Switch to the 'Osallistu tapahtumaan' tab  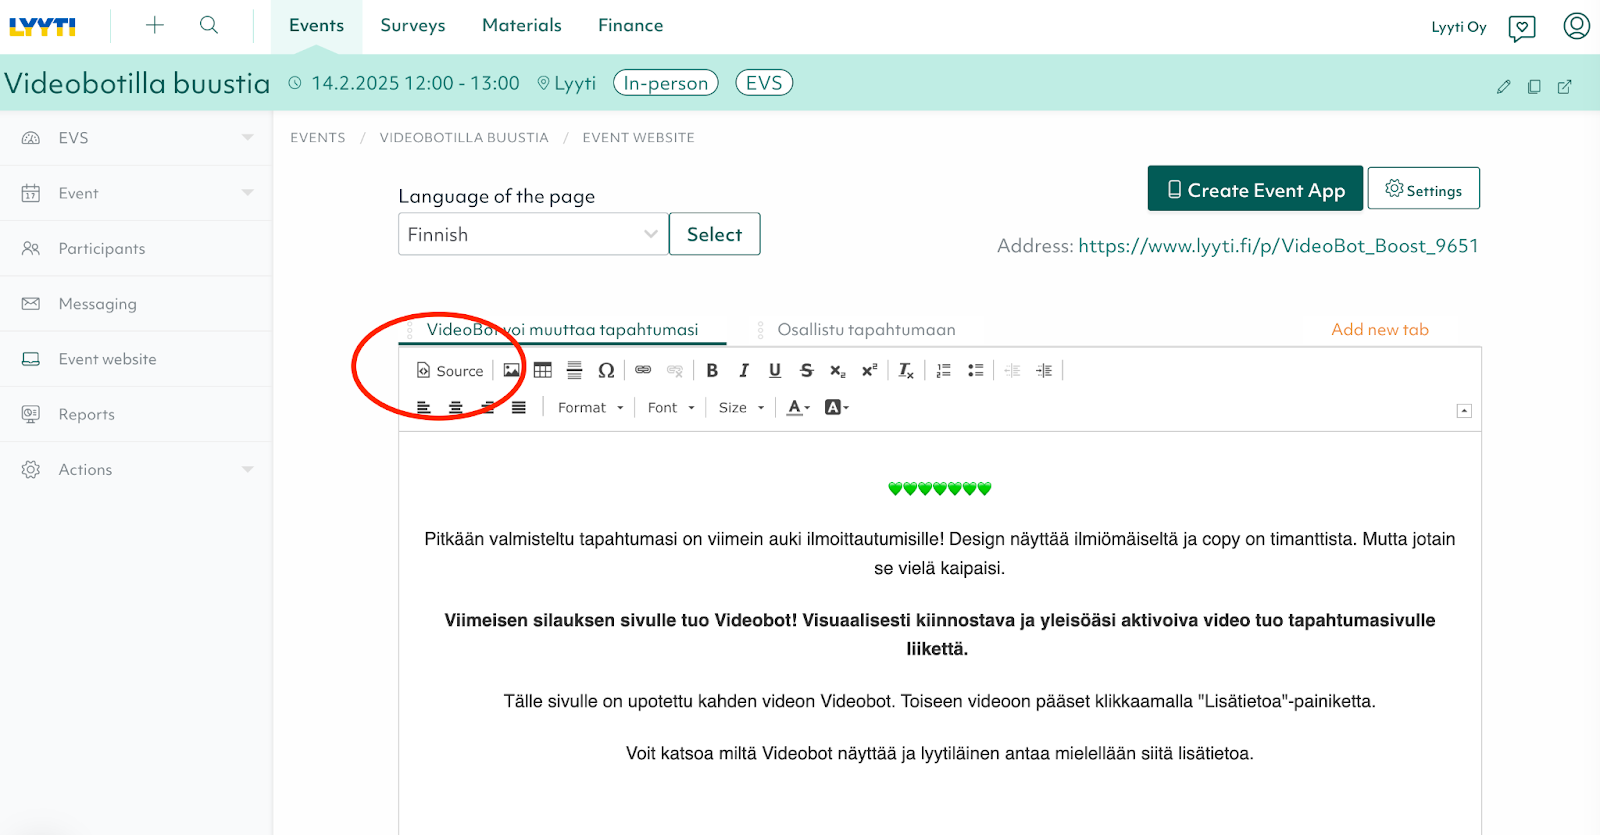[x=867, y=329]
